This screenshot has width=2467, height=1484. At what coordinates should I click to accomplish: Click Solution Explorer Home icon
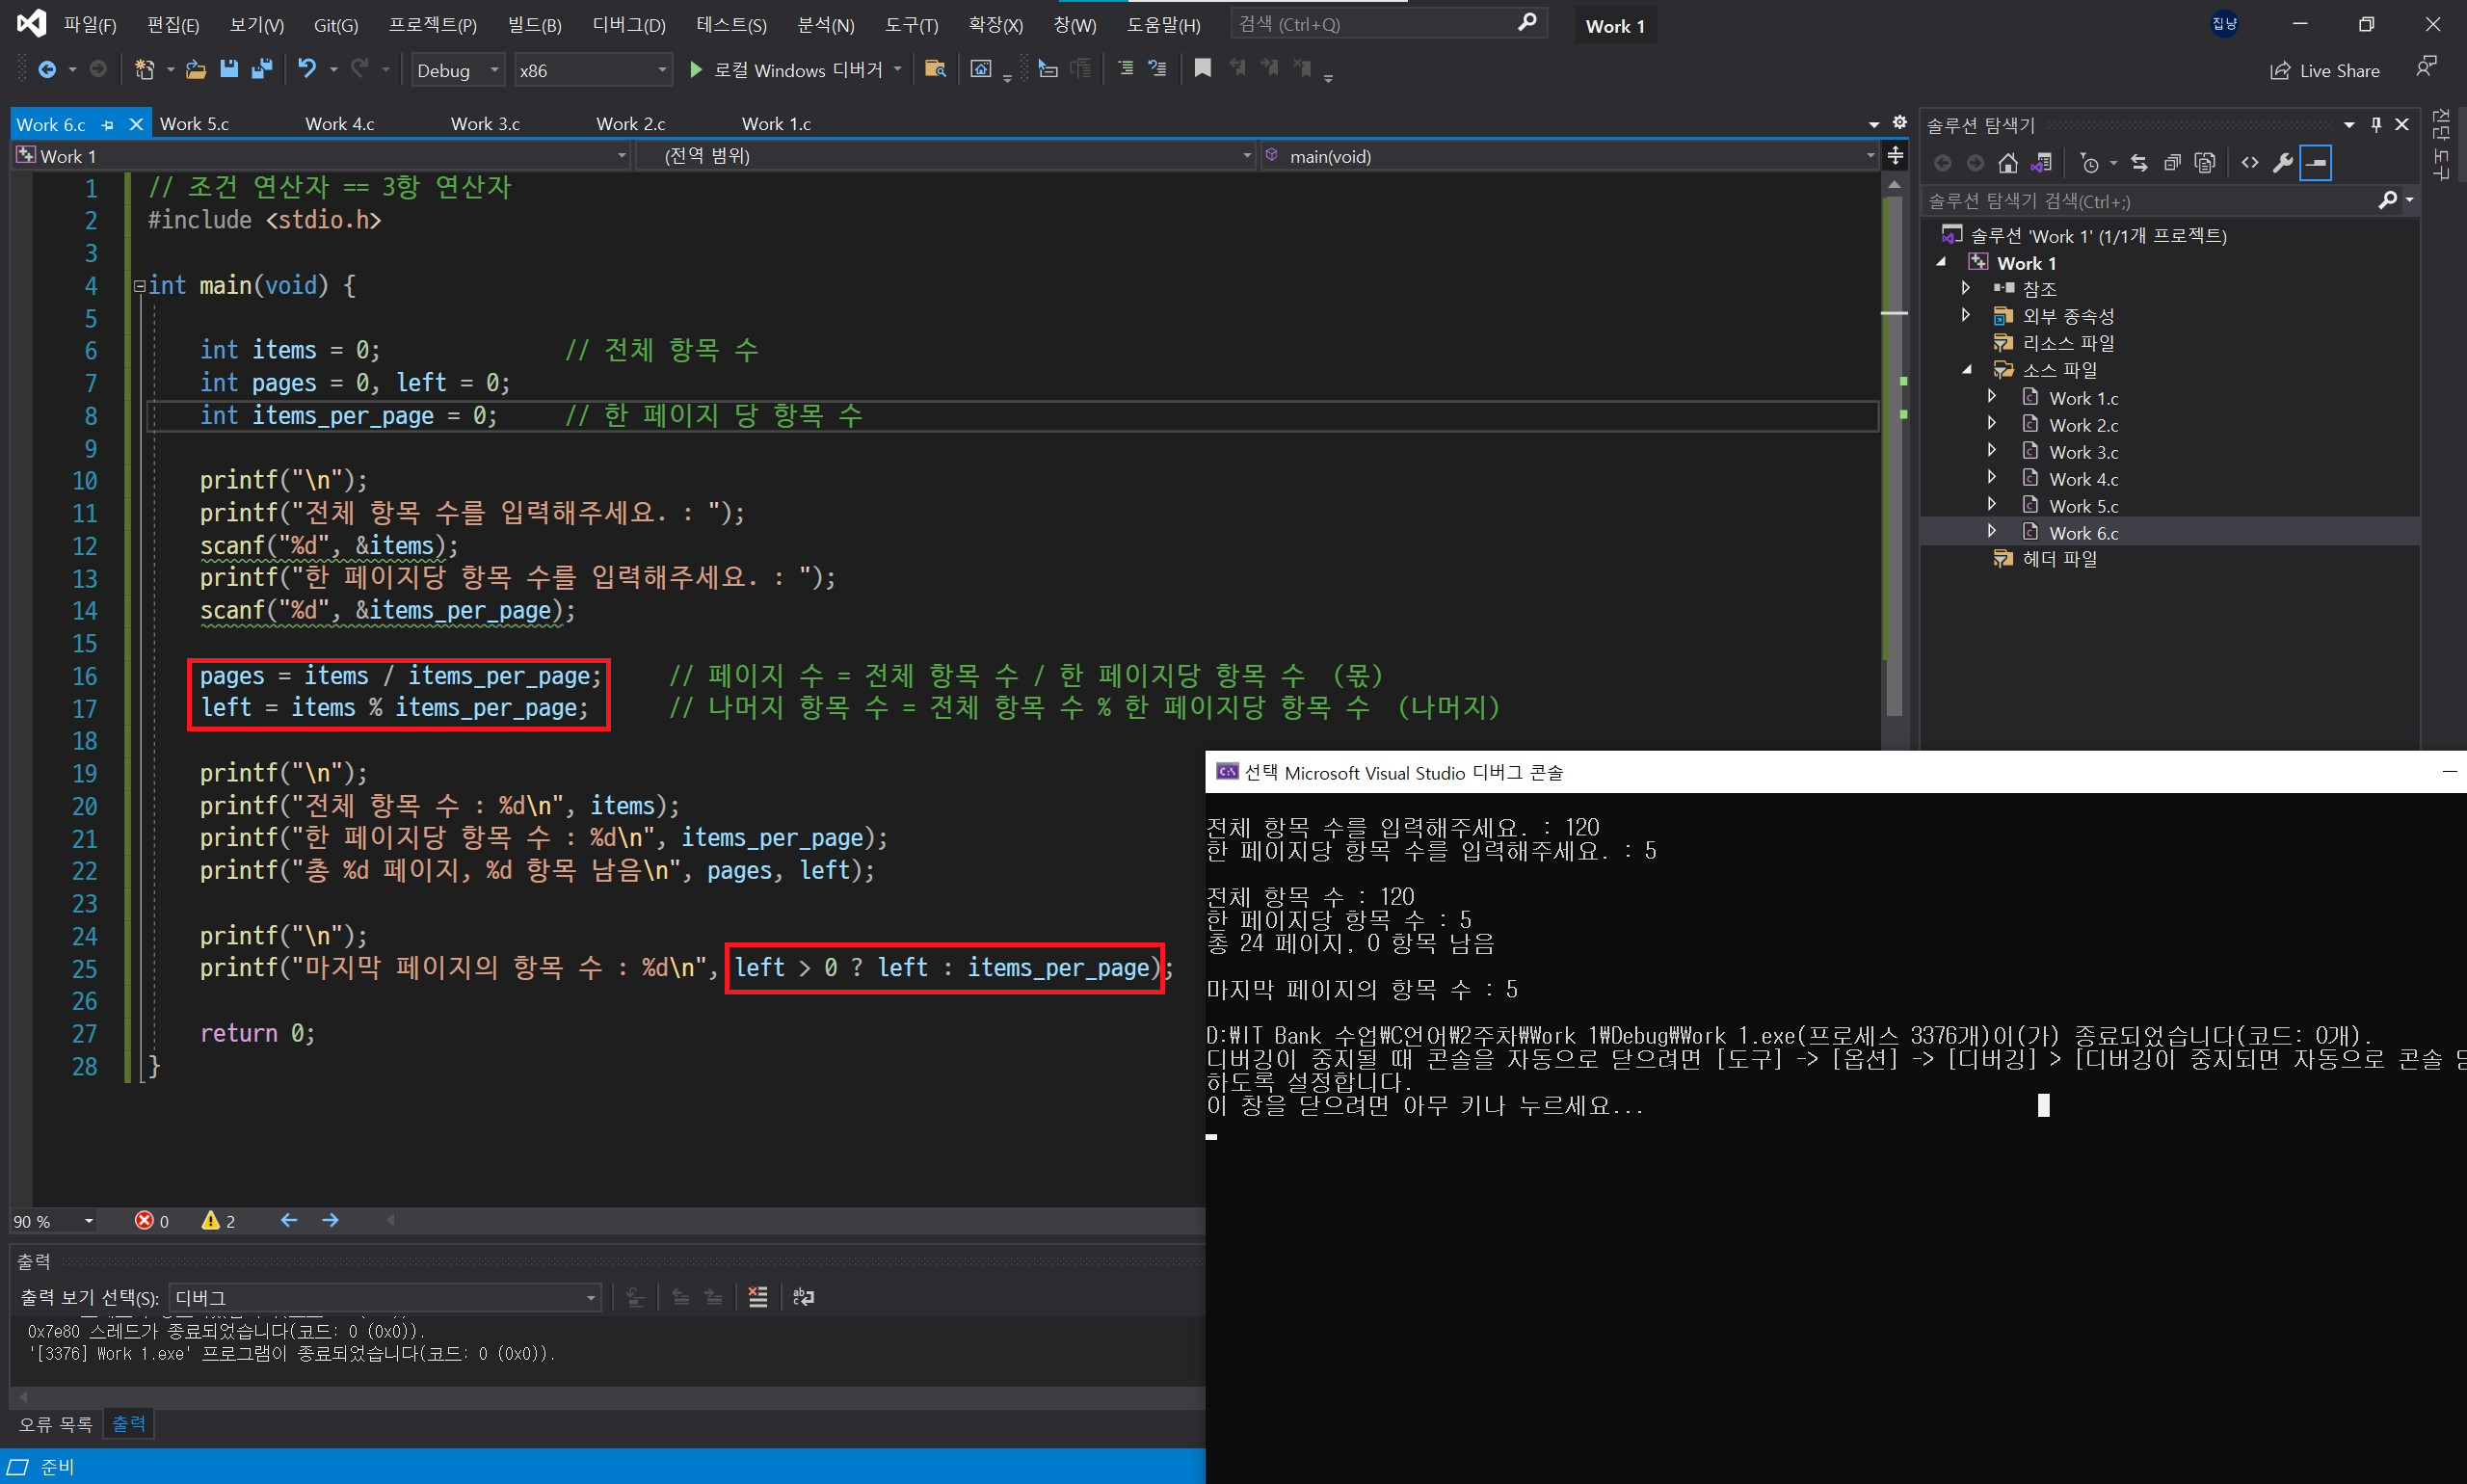tap(2007, 163)
